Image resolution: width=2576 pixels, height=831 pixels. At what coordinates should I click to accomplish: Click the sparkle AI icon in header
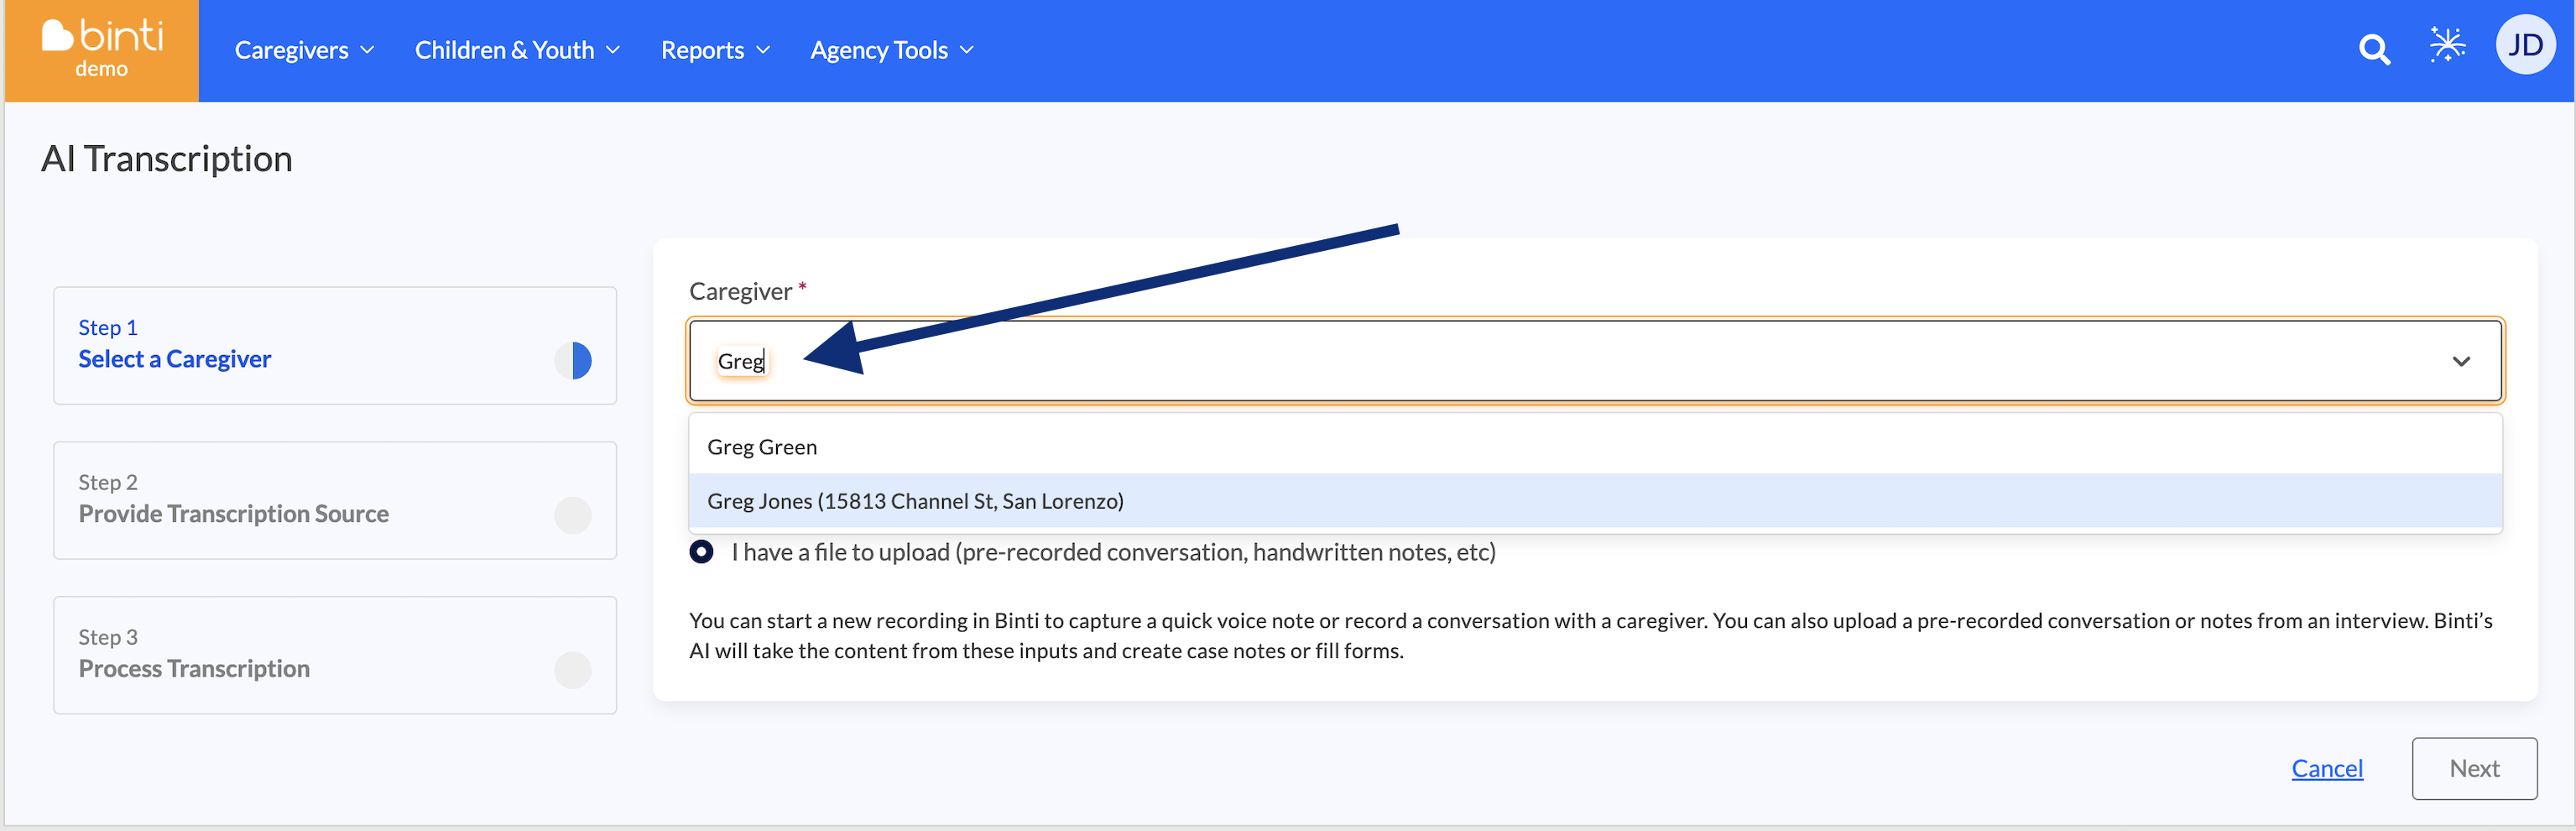2447,46
